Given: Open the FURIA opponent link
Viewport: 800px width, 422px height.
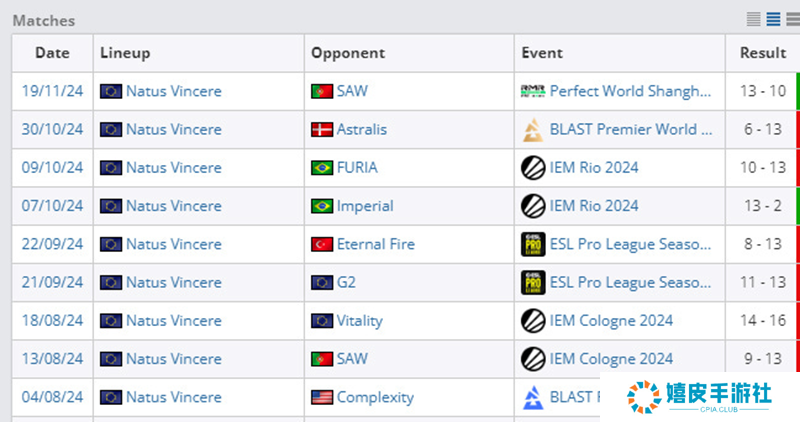Looking at the screenshot, I should point(357,168).
